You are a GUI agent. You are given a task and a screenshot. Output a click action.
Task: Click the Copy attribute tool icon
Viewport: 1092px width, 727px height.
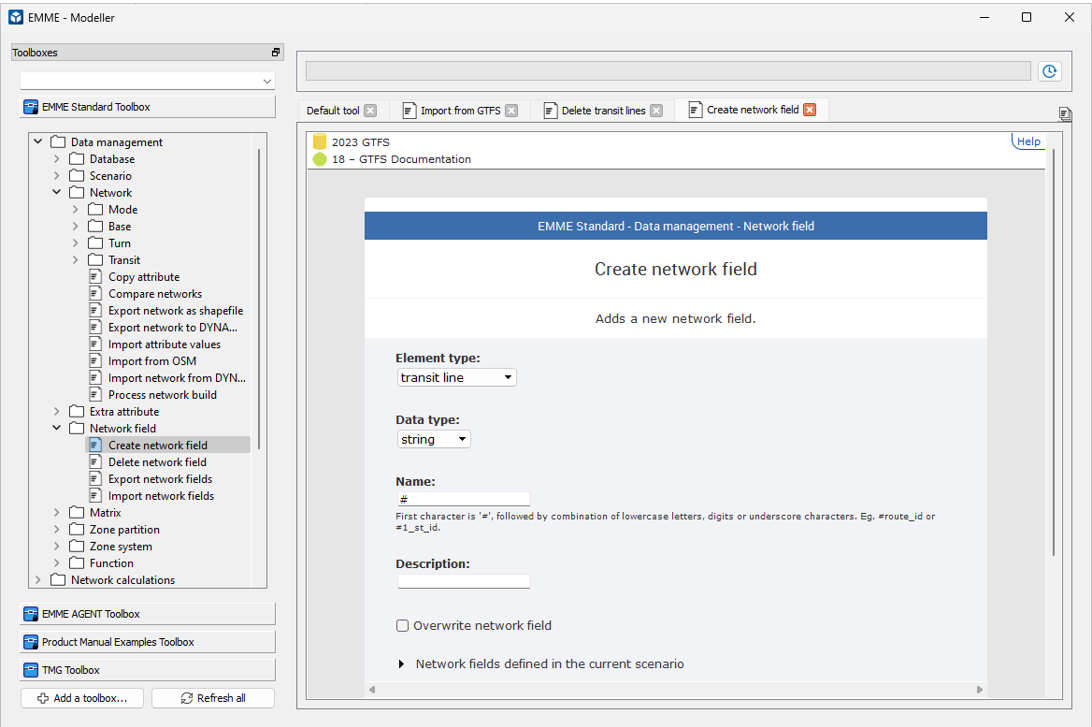(96, 276)
